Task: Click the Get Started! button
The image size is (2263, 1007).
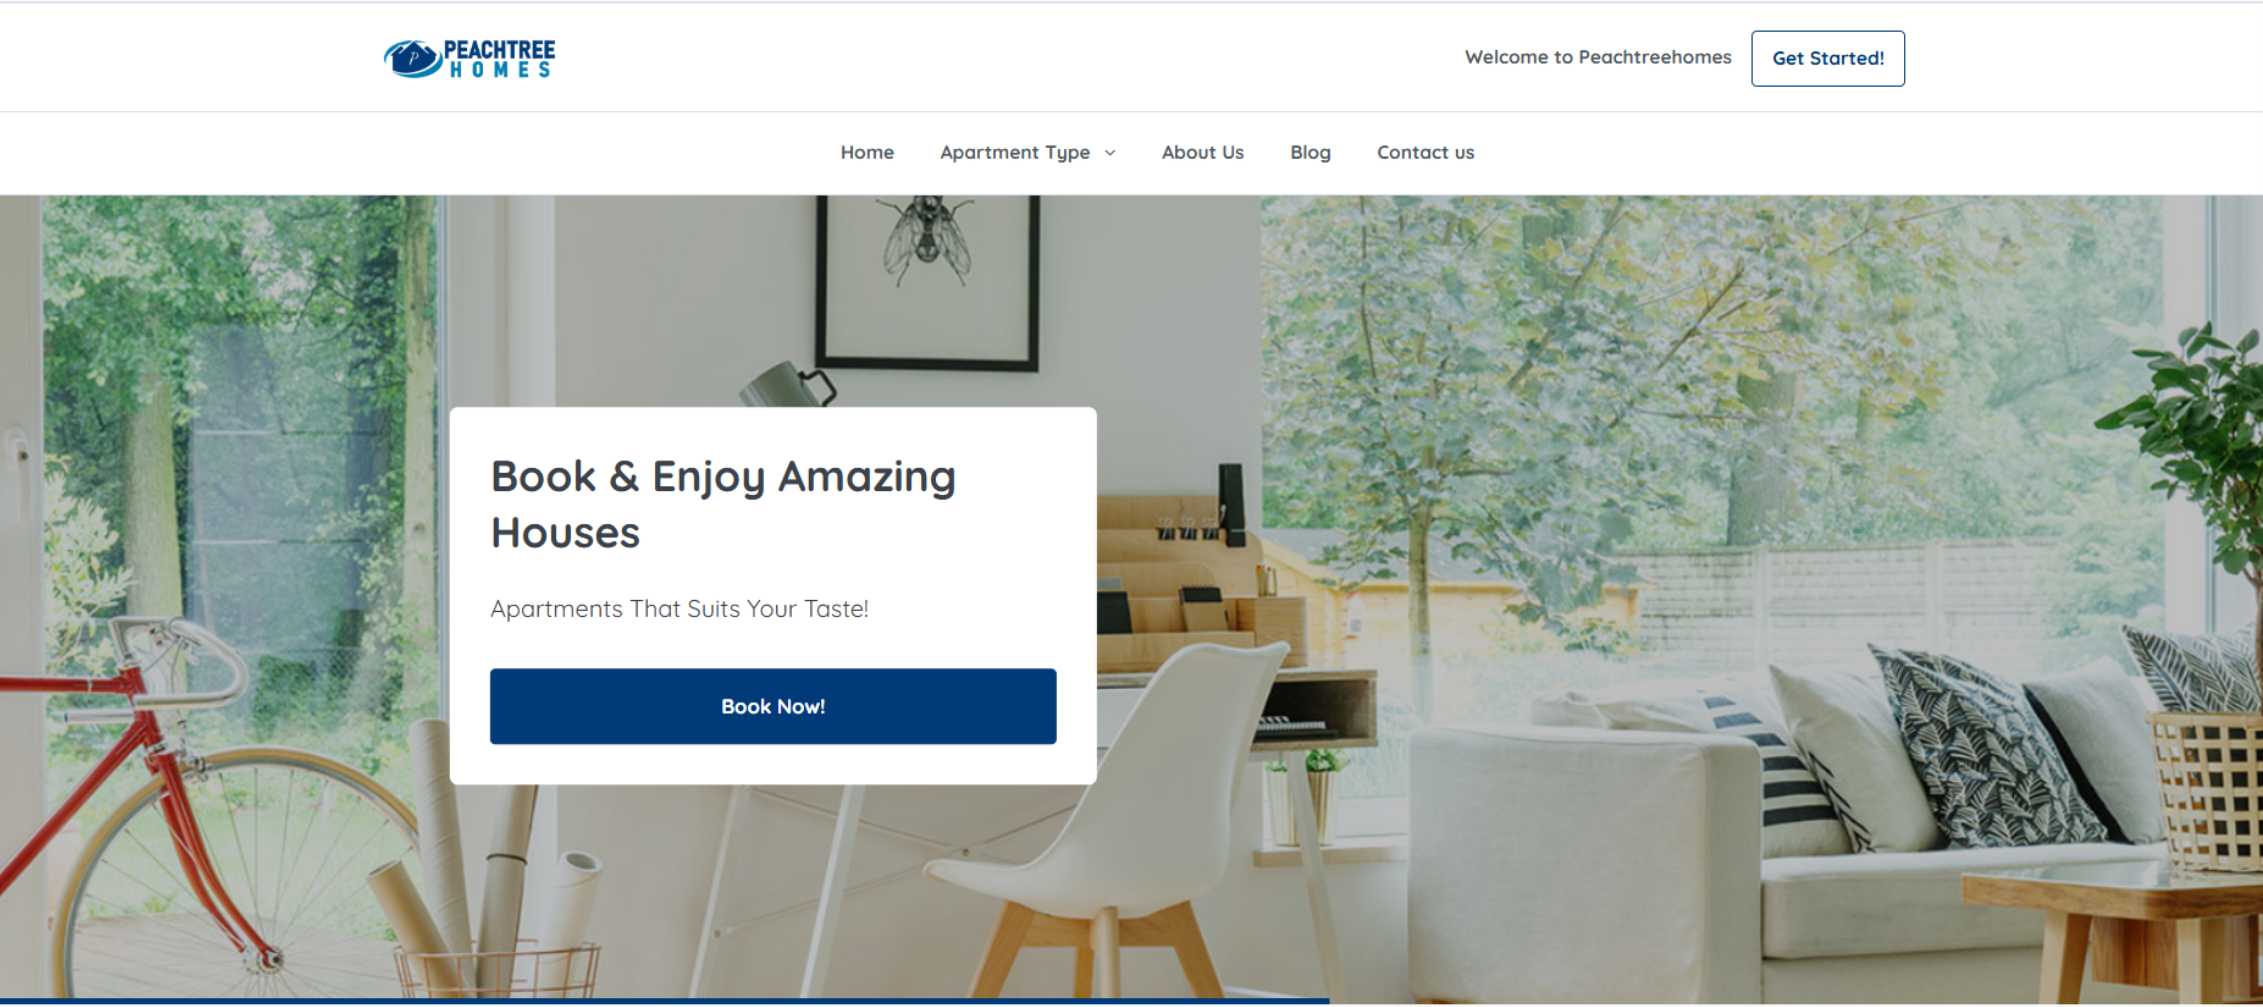Action: pyautogui.click(x=1827, y=59)
